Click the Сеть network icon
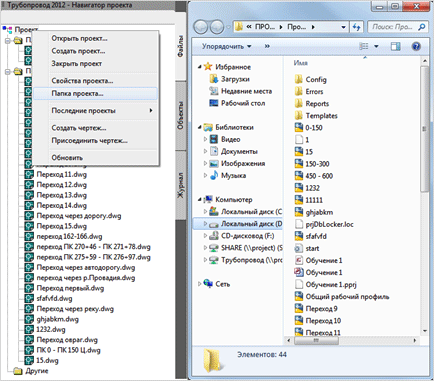The width and height of the screenshot is (434, 381). tap(208, 284)
